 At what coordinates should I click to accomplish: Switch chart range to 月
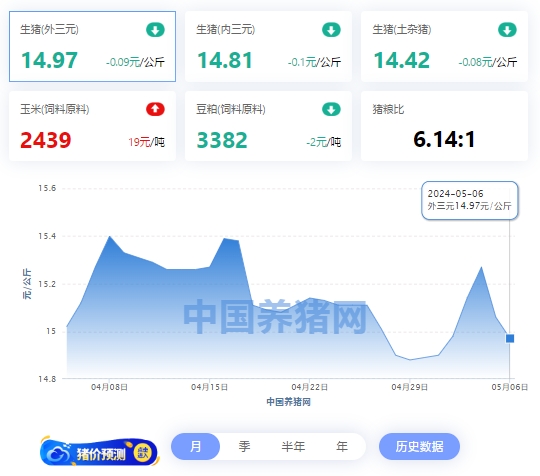[195, 446]
